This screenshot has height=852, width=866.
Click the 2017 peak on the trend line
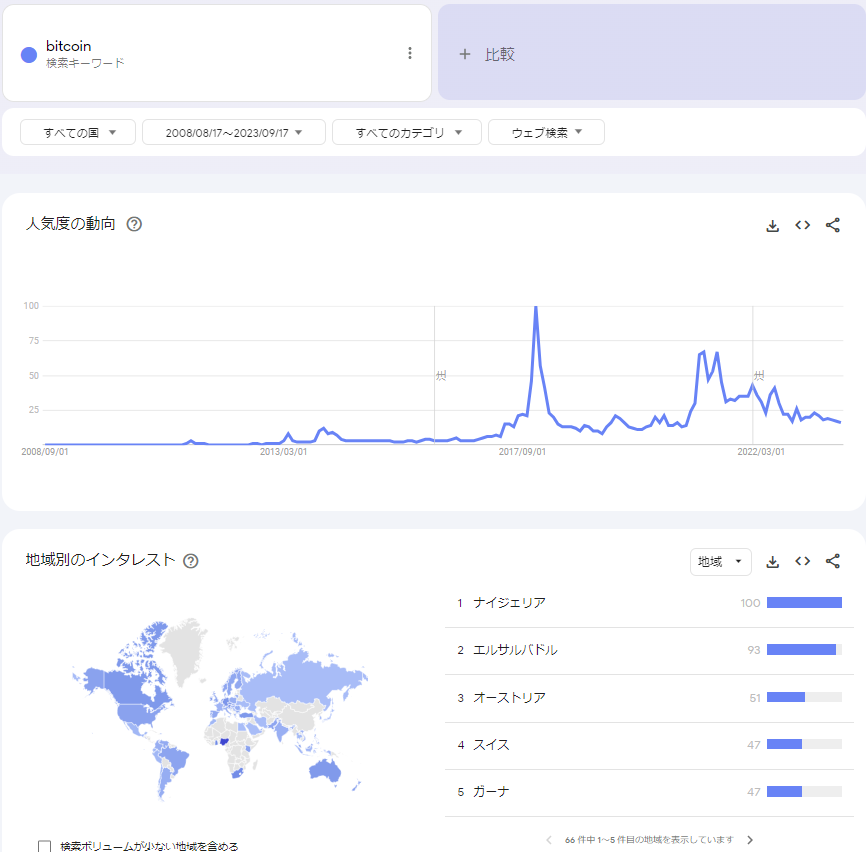tap(536, 308)
